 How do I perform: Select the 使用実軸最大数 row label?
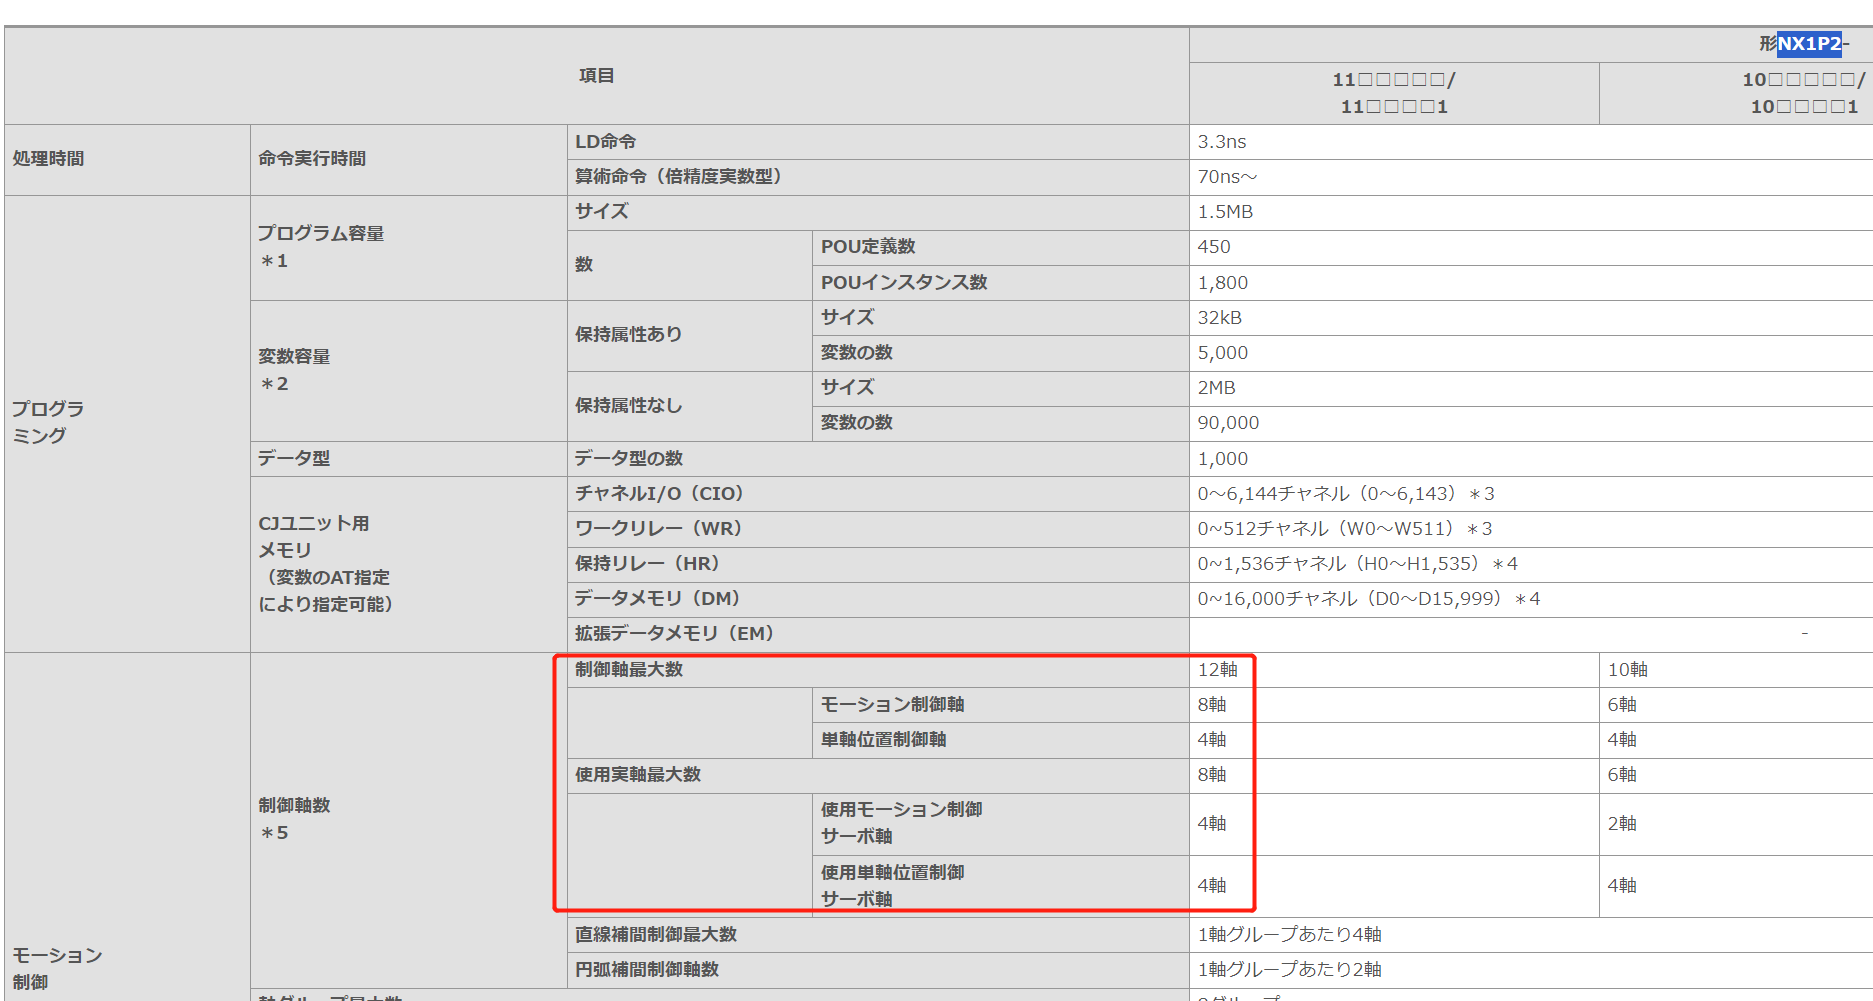pyautogui.click(x=637, y=775)
